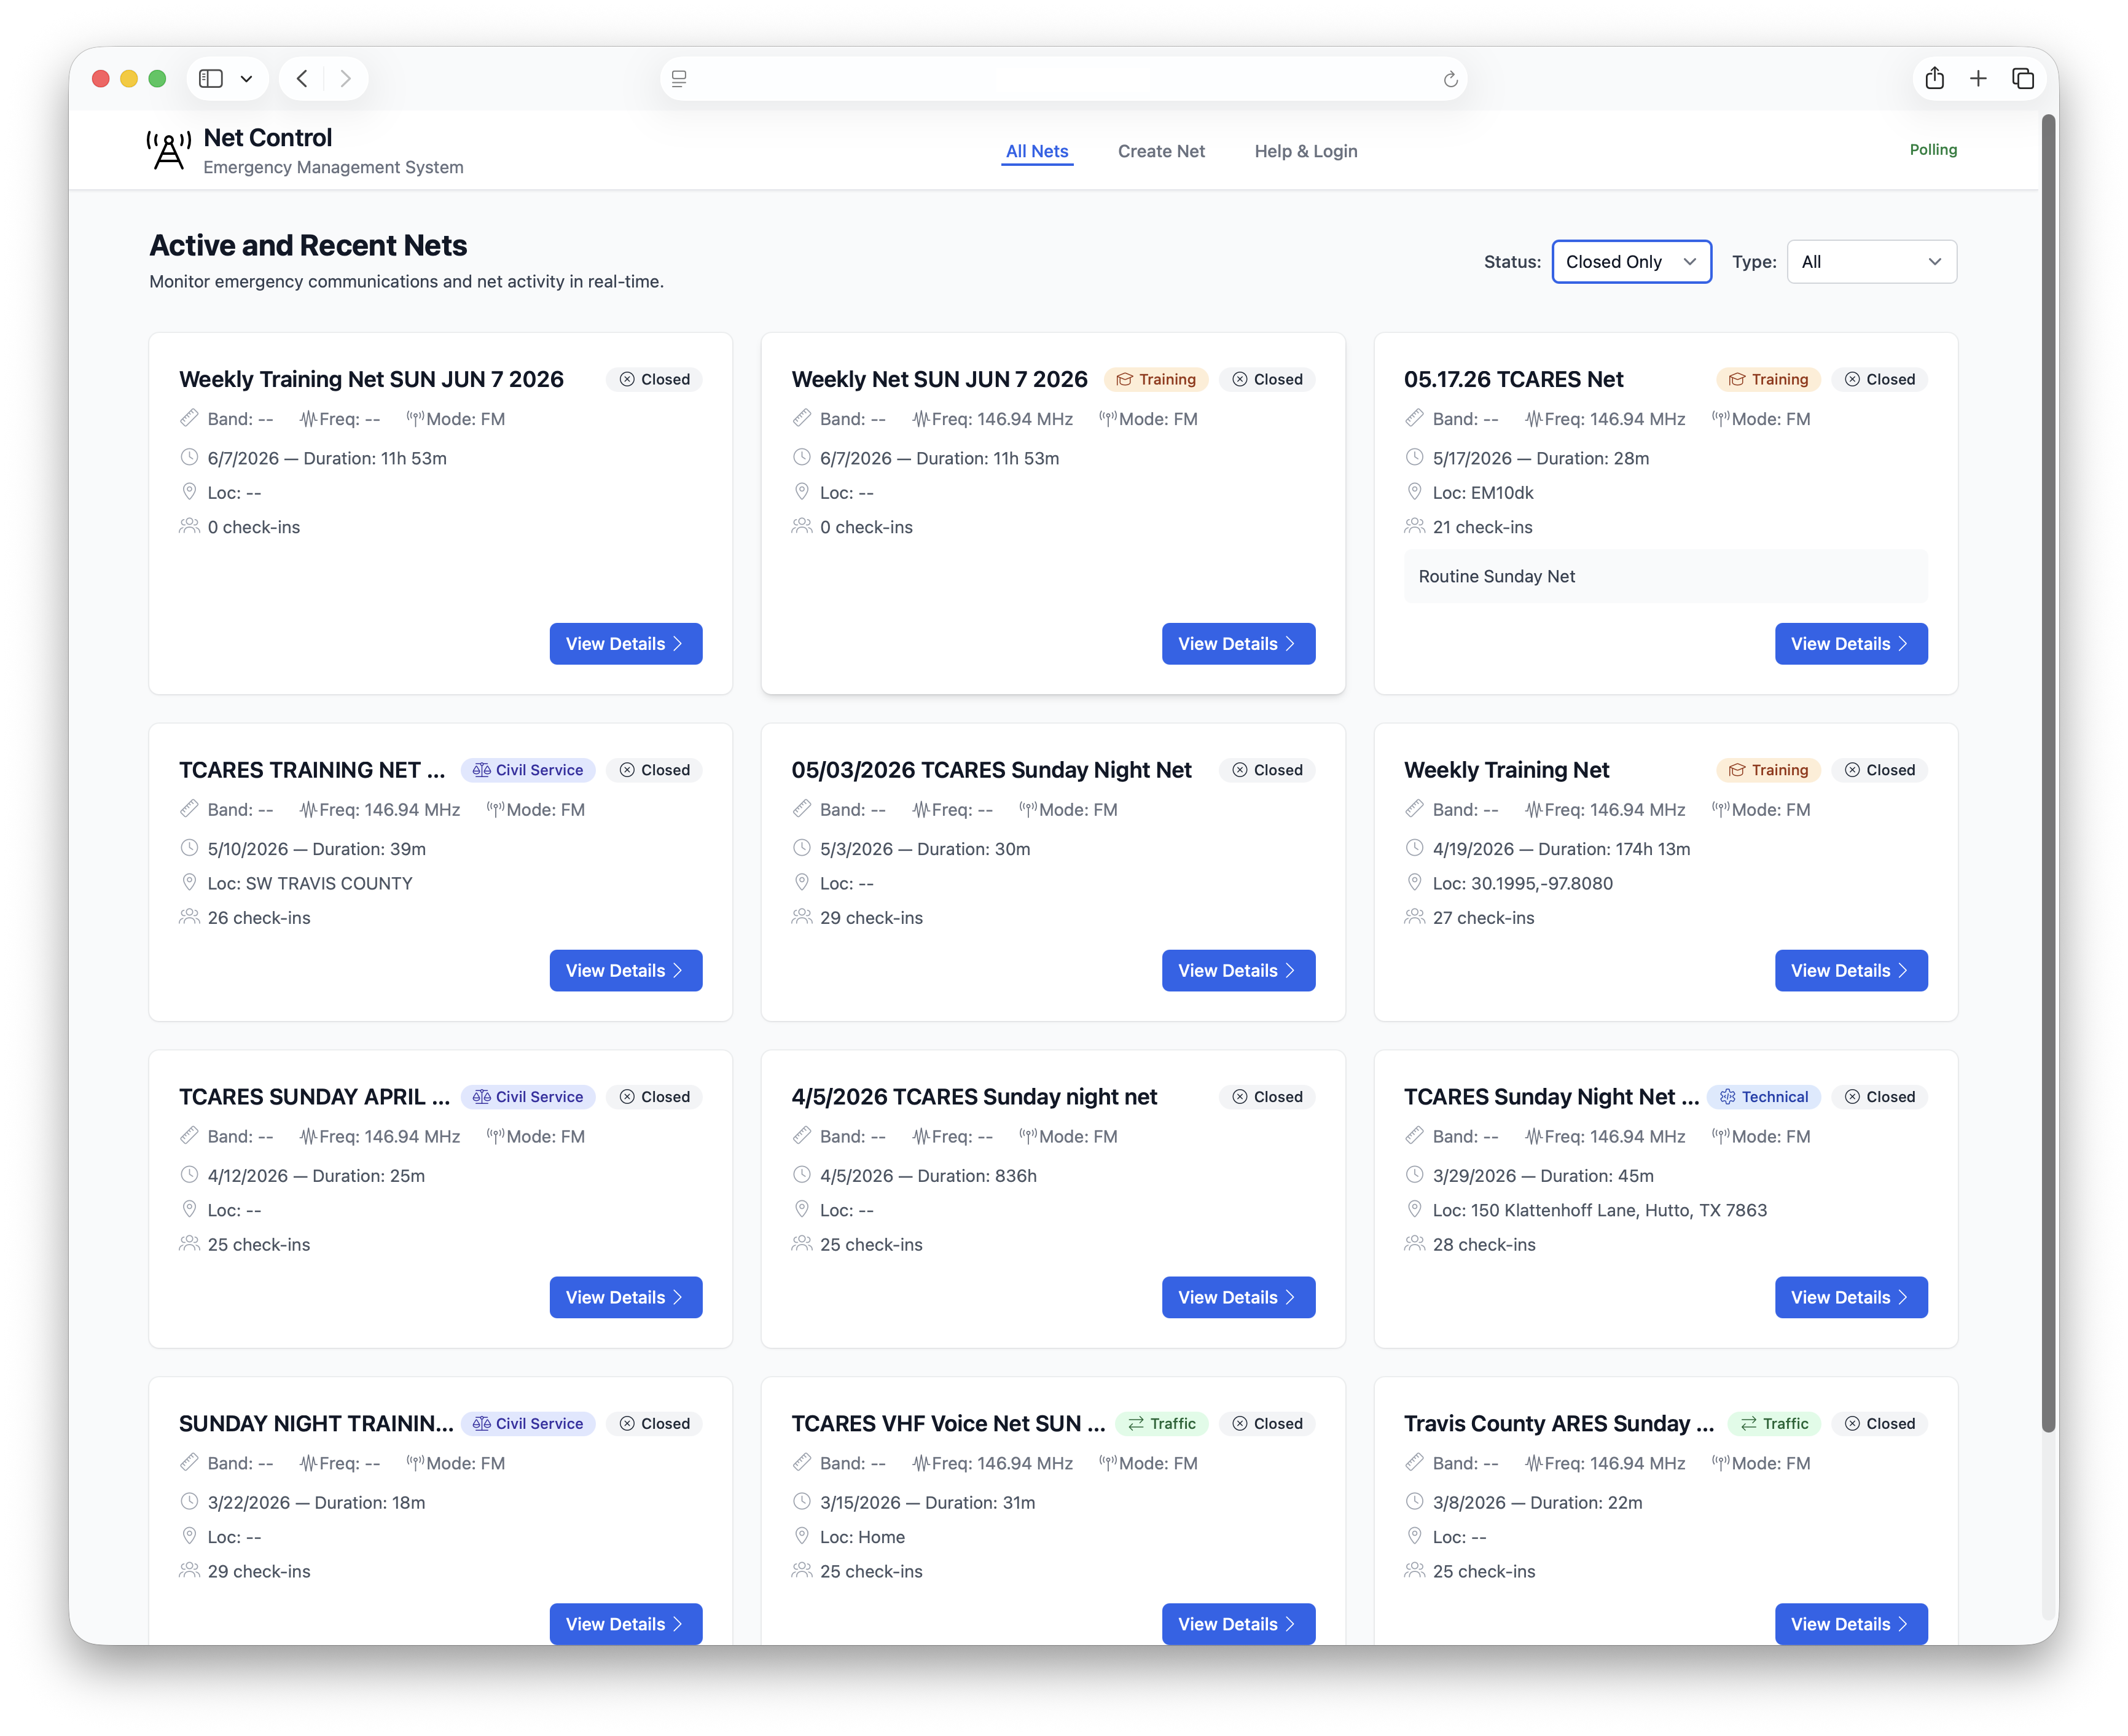The height and width of the screenshot is (1736, 2128).
Task: View Details for Weekly Net SUN JUN 7 2026
Action: (x=1238, y=643)
